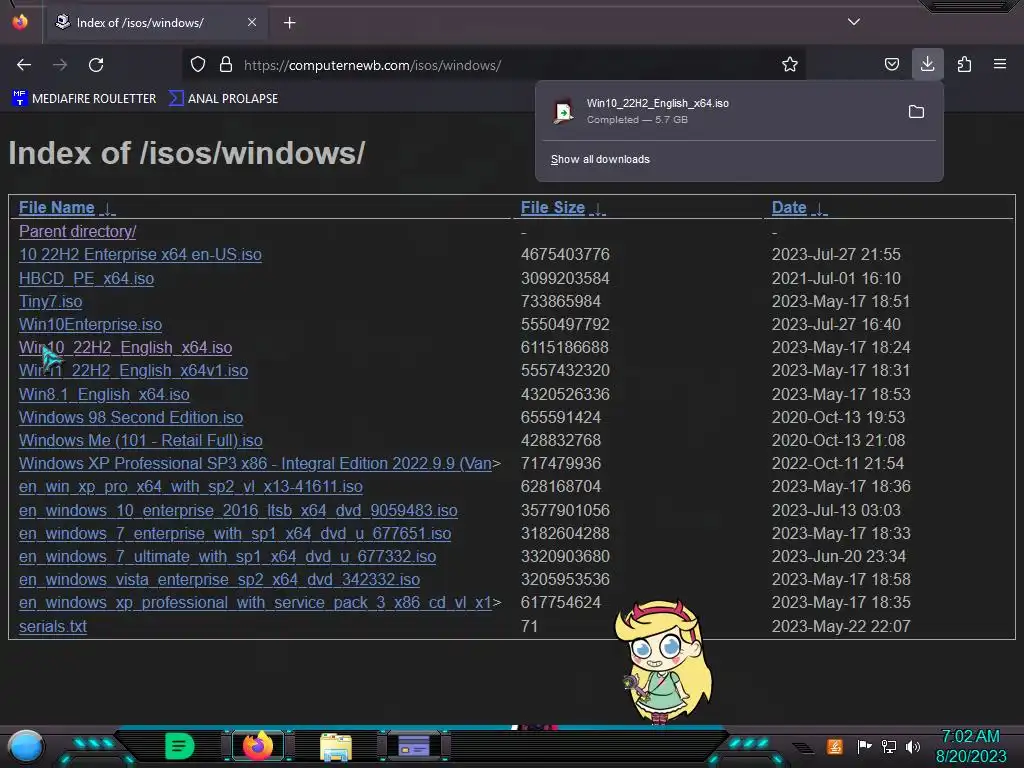Image resolution: width=1024 pixels, height=768 pixels.
Task: Download Win8.1_English_x64.iso
Action: 104,394
